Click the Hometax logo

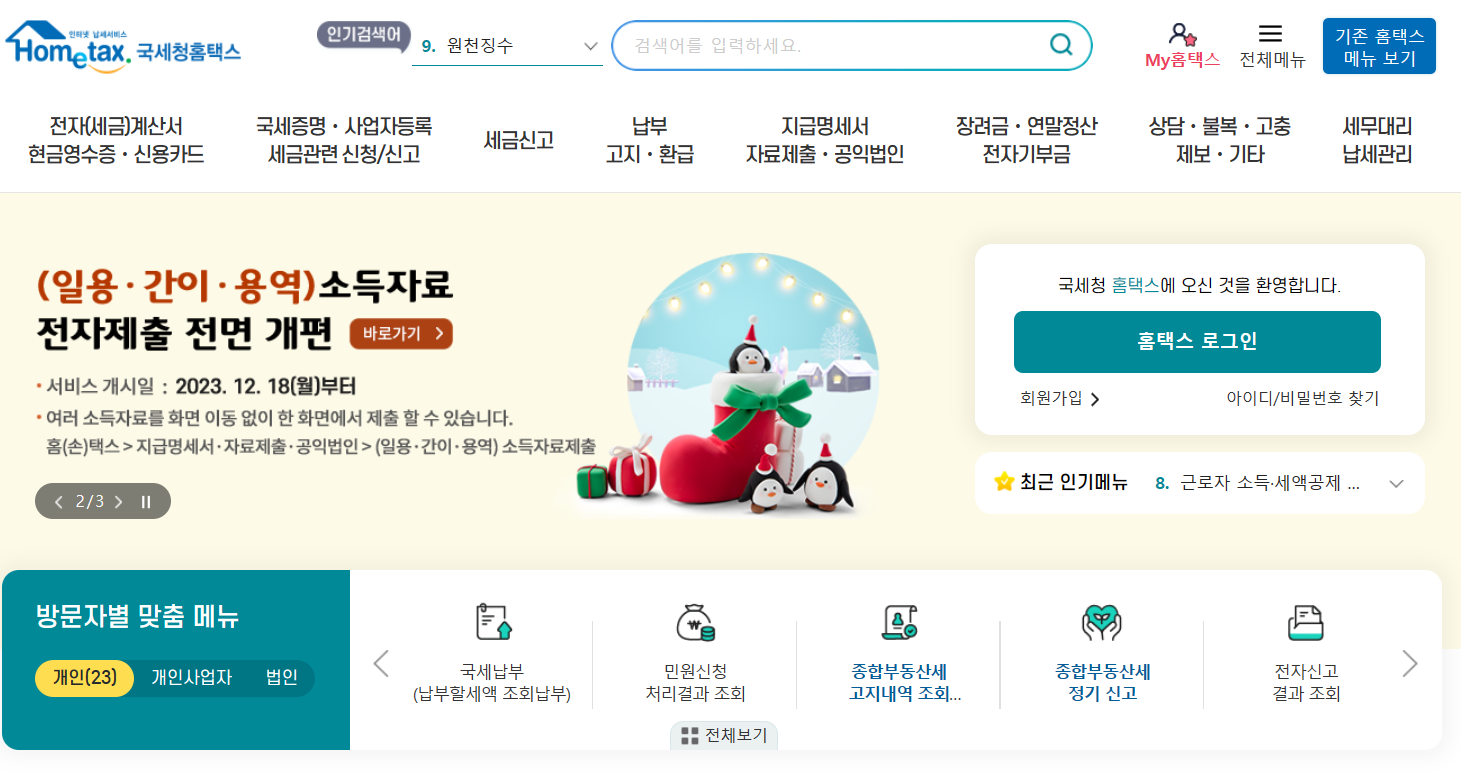pyautogui.click(x=123, y=46)
